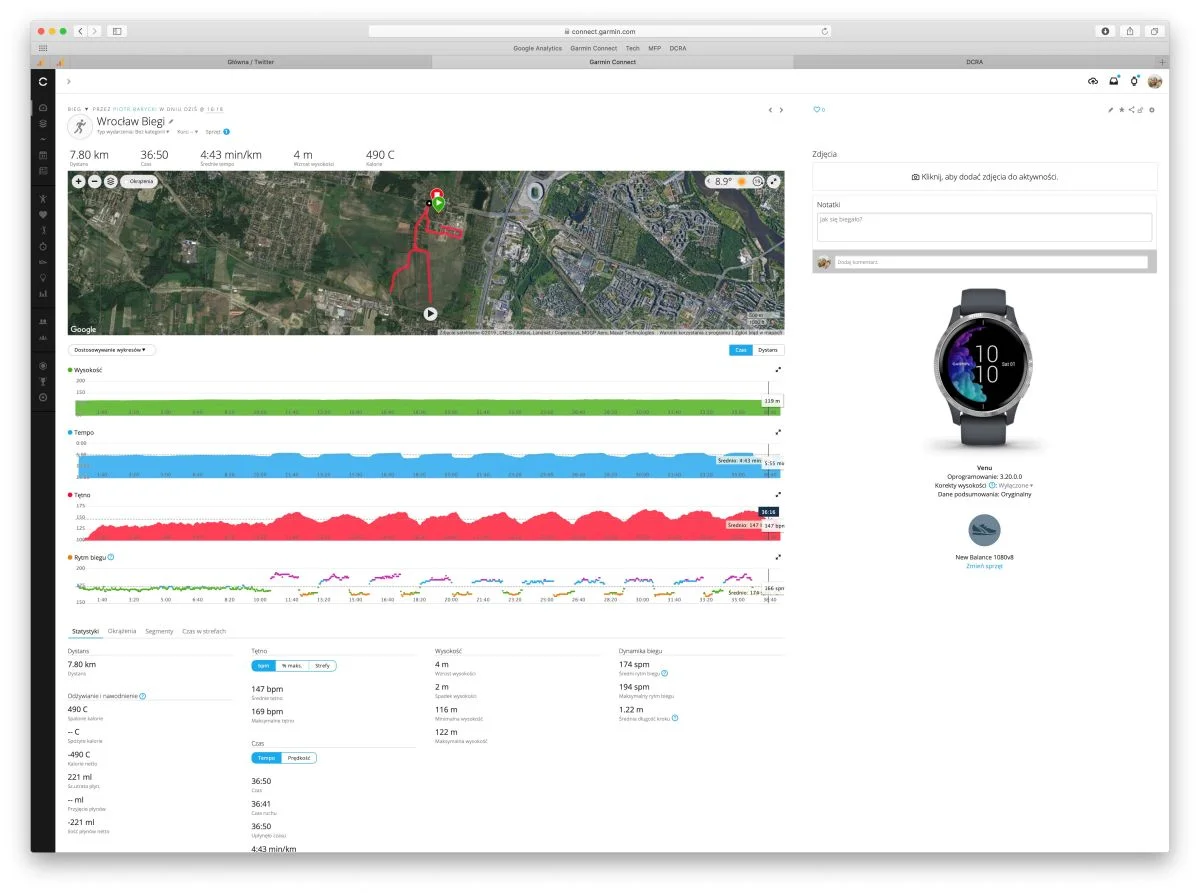The image size is (1200, 893).
Task: Switch charts to Dystans
Action: click(769, 350)
